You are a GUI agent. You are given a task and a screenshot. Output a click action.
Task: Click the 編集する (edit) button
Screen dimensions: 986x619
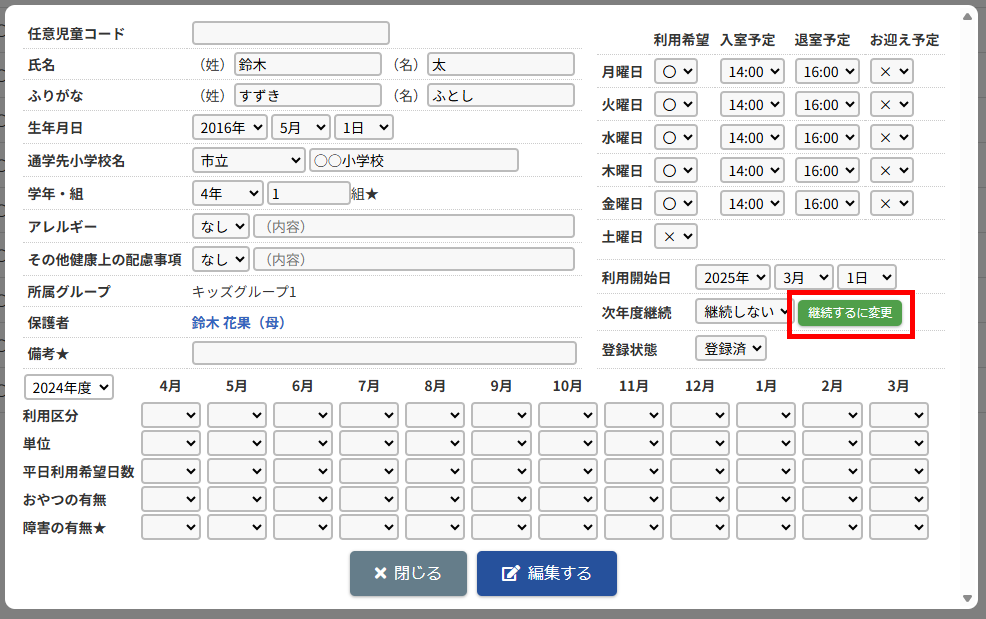coord(546,573)
